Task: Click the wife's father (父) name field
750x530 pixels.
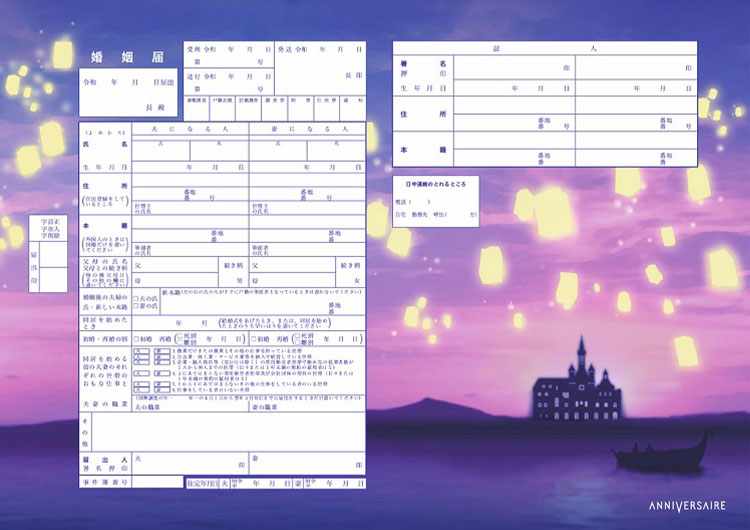Action: point(292,265)
